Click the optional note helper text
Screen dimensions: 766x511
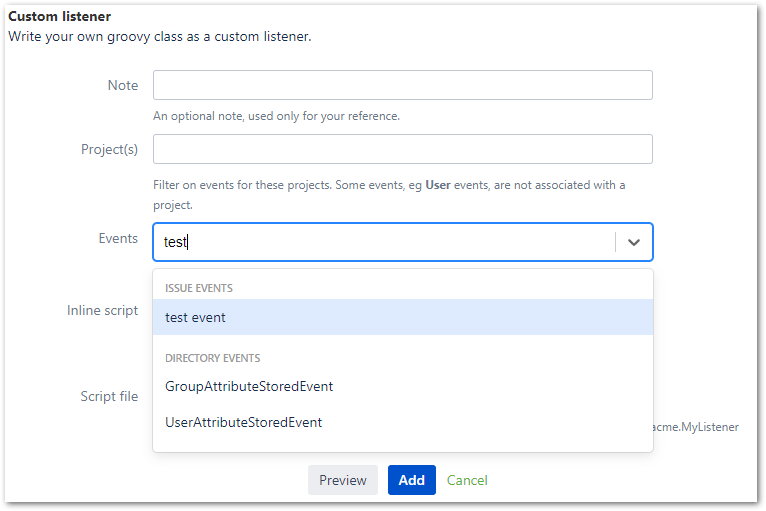276,116
